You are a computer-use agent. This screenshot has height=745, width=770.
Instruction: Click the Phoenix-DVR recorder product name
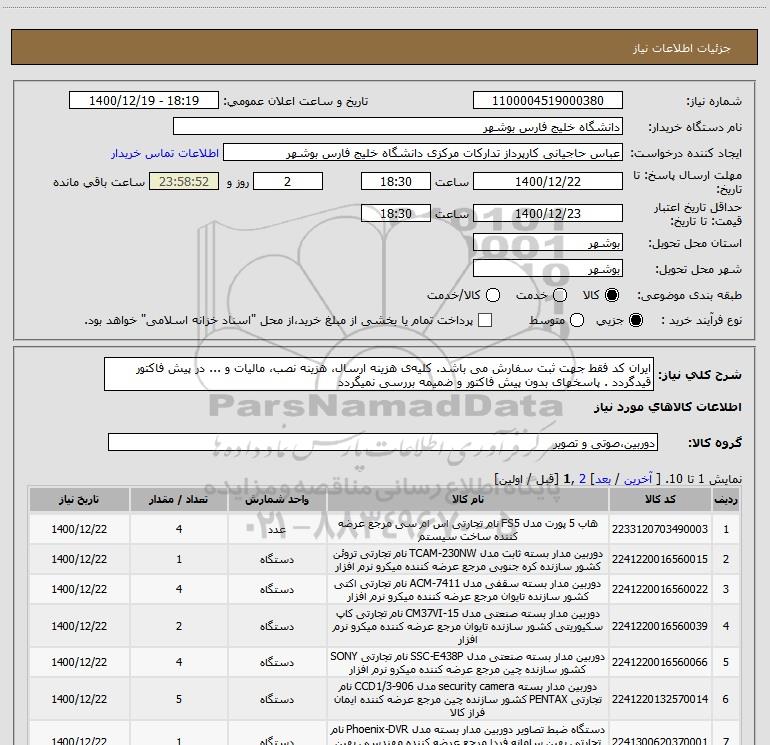(468, 735)
